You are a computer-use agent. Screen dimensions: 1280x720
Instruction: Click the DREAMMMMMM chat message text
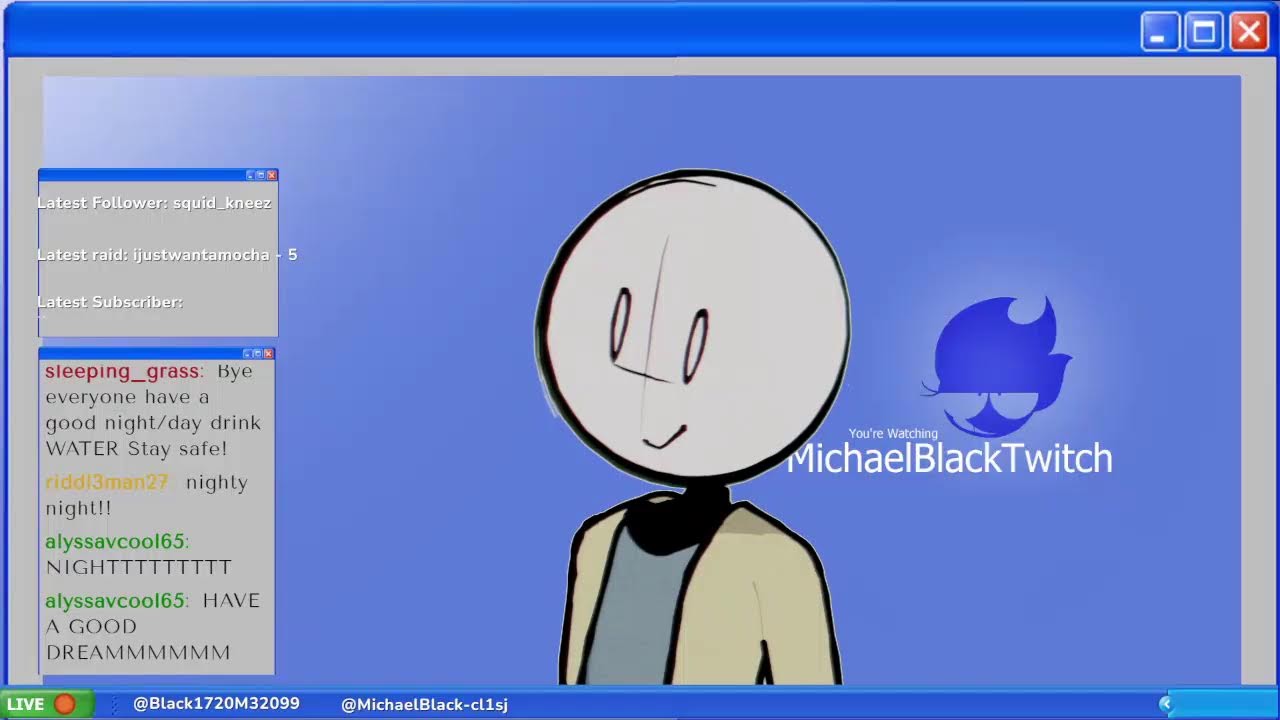138,653
